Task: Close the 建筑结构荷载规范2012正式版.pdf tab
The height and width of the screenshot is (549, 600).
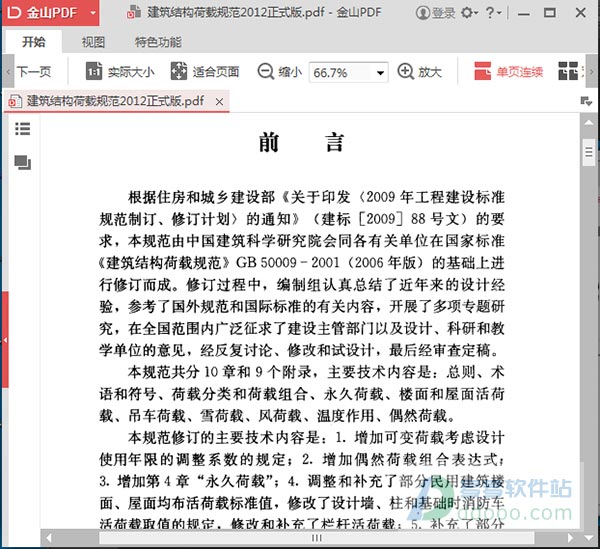Action: tap(219, 102)
